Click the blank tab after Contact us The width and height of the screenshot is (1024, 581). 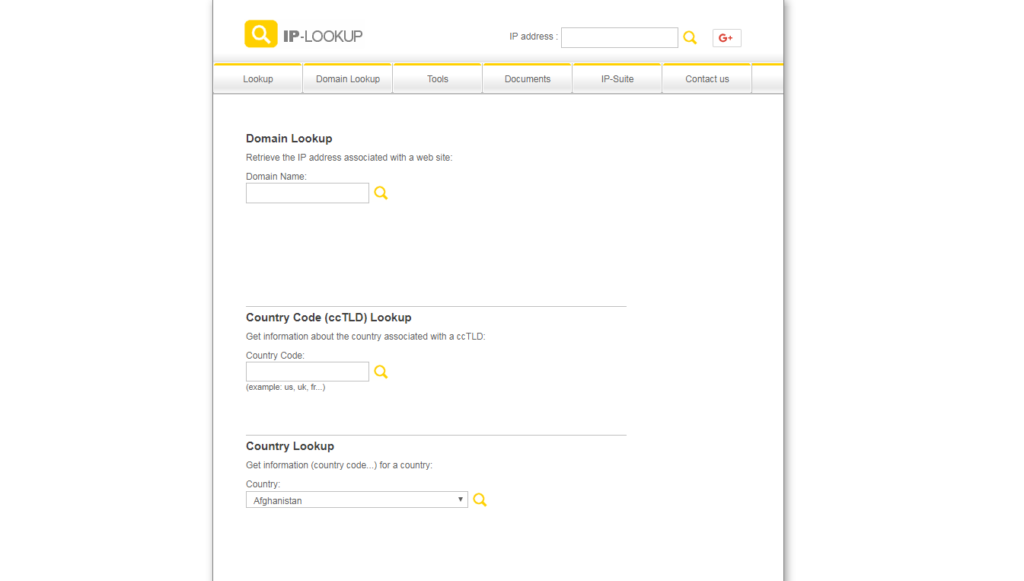[768, 78]
